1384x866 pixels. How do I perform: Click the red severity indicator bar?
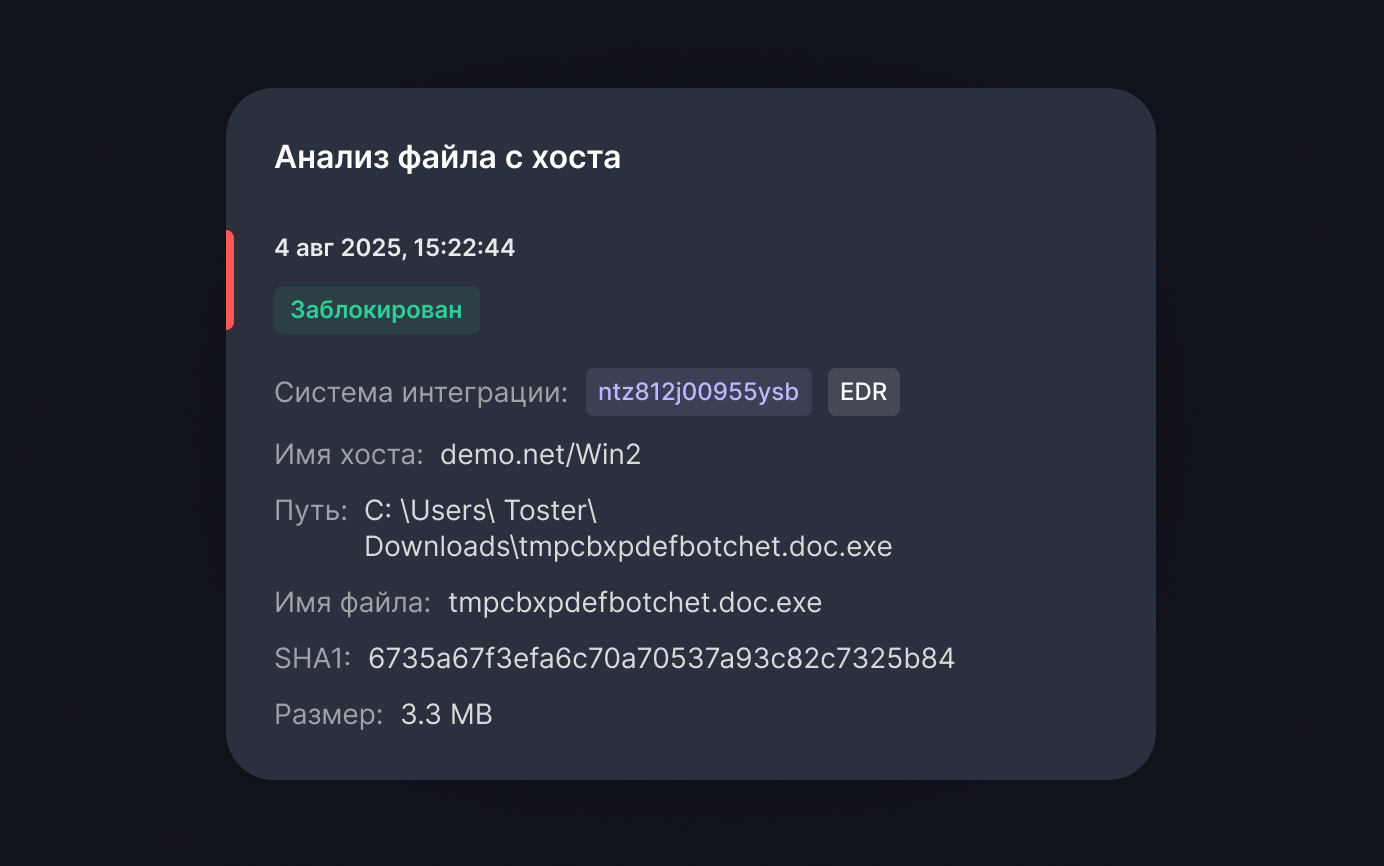[232, 280]
